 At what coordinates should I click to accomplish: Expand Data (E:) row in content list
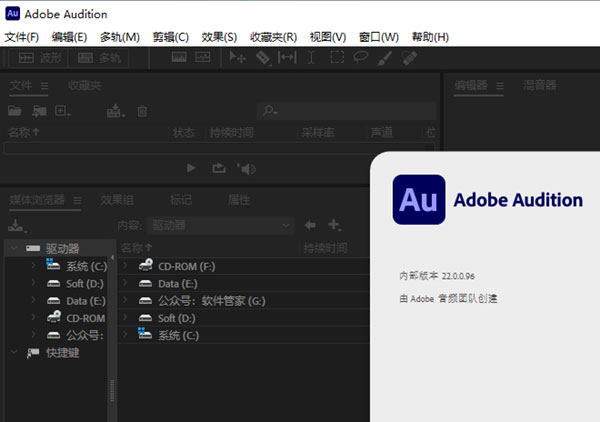pyautogui.click(x=125, y=283)
